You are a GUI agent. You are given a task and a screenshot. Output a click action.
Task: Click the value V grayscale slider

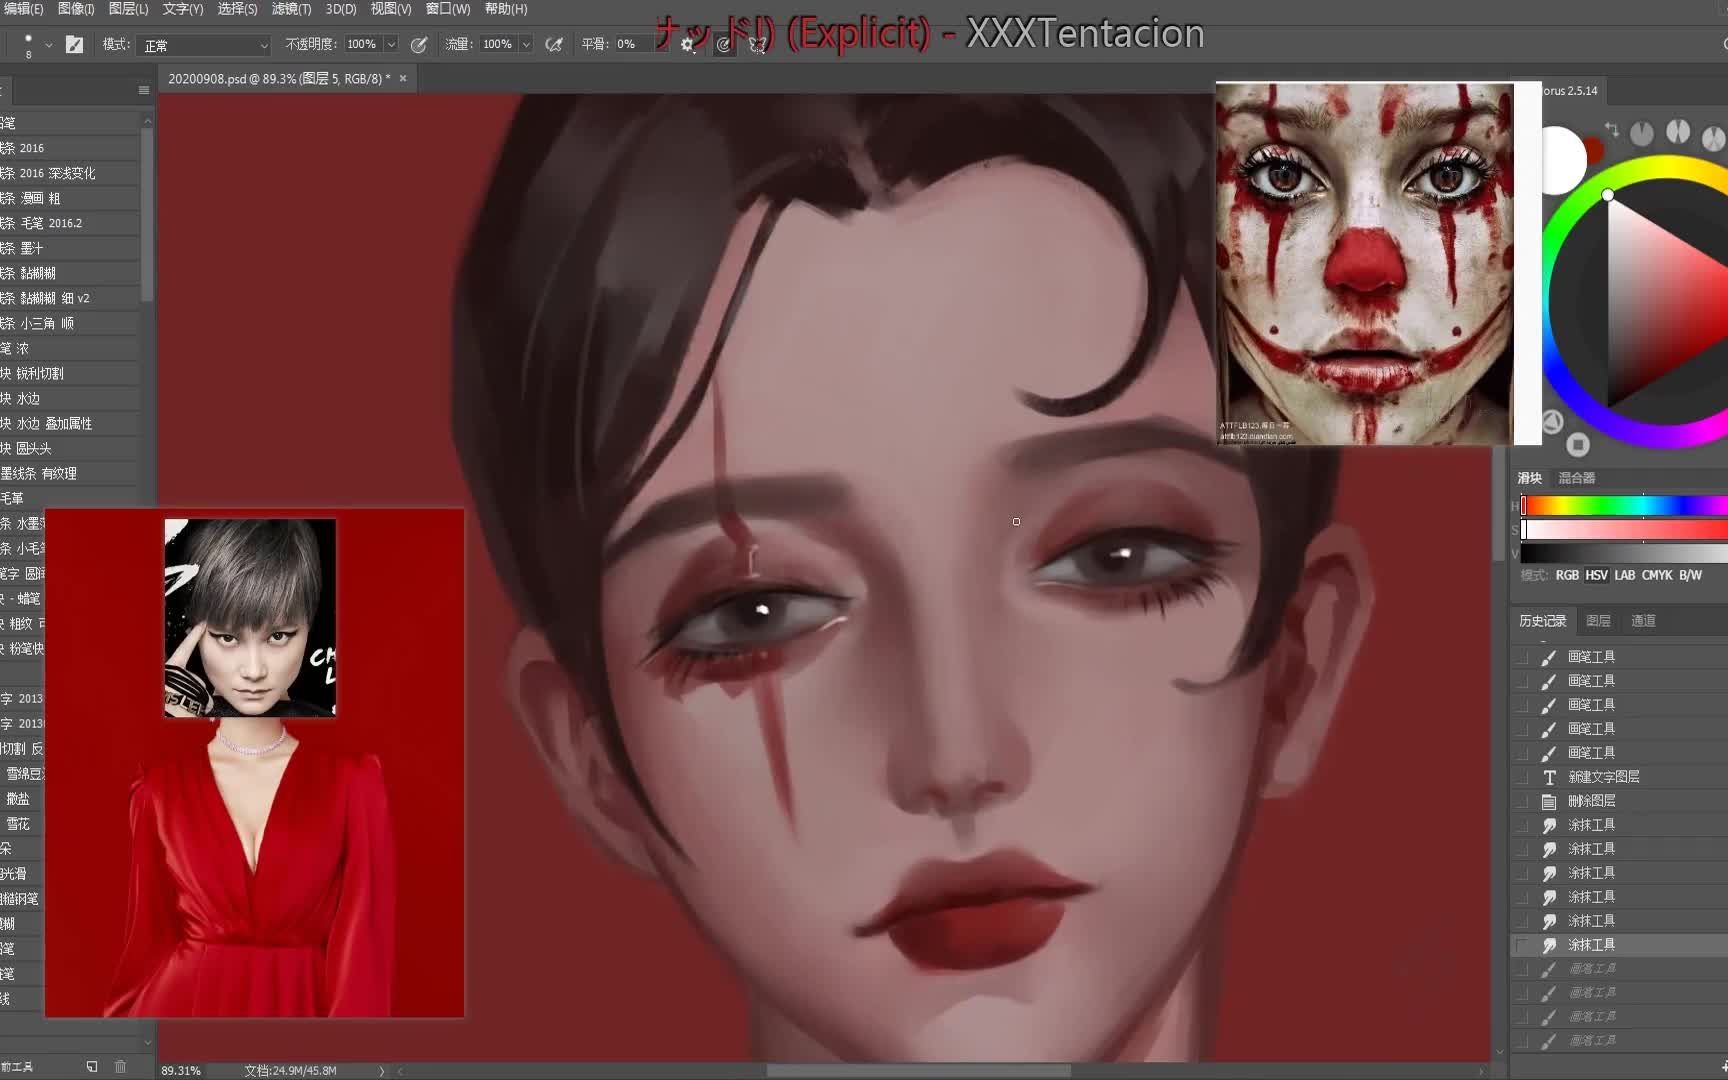pos(1624,553)
